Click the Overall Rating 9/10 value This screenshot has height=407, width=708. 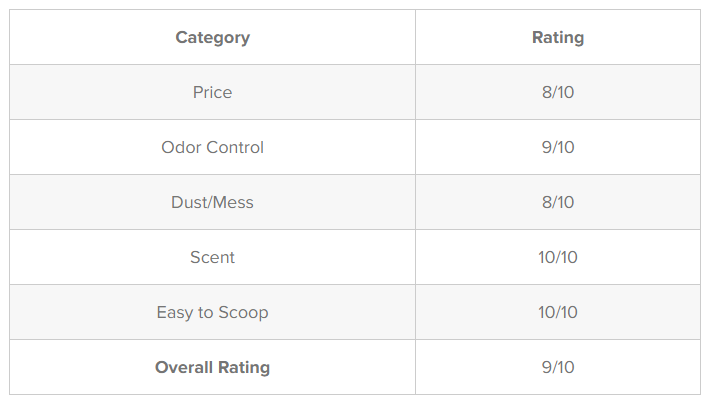pyautogui.click(x=558, y=367)
